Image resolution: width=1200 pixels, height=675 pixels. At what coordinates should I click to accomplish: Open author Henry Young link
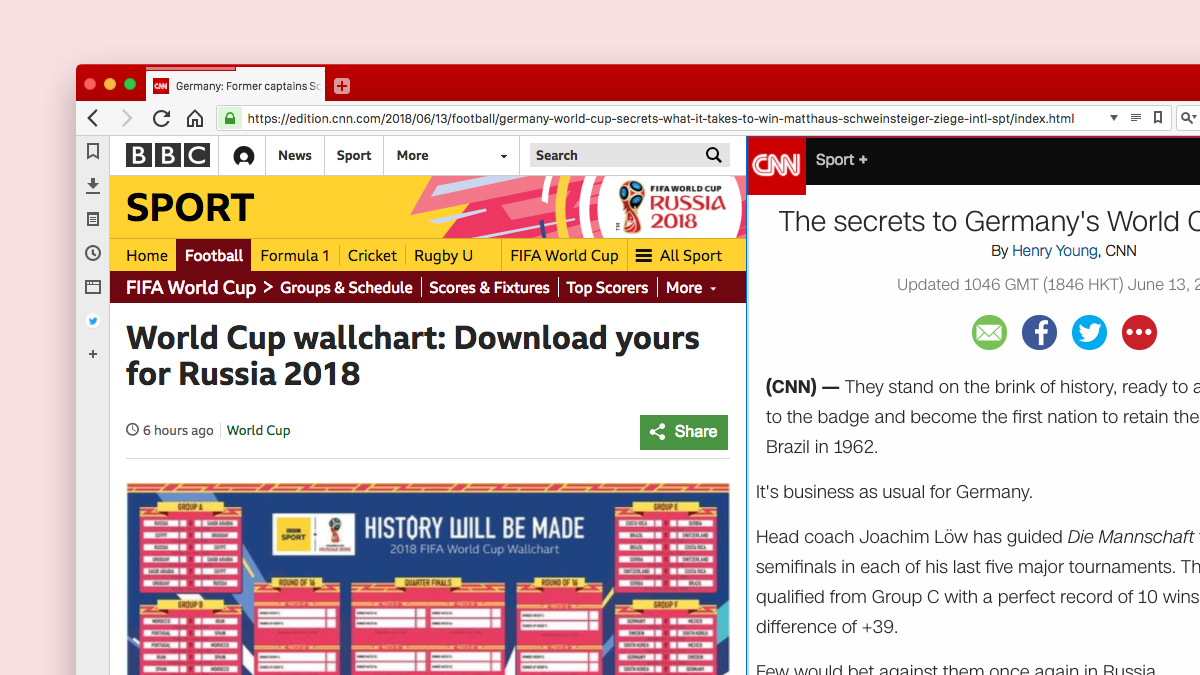click(x=1054, y=251)
